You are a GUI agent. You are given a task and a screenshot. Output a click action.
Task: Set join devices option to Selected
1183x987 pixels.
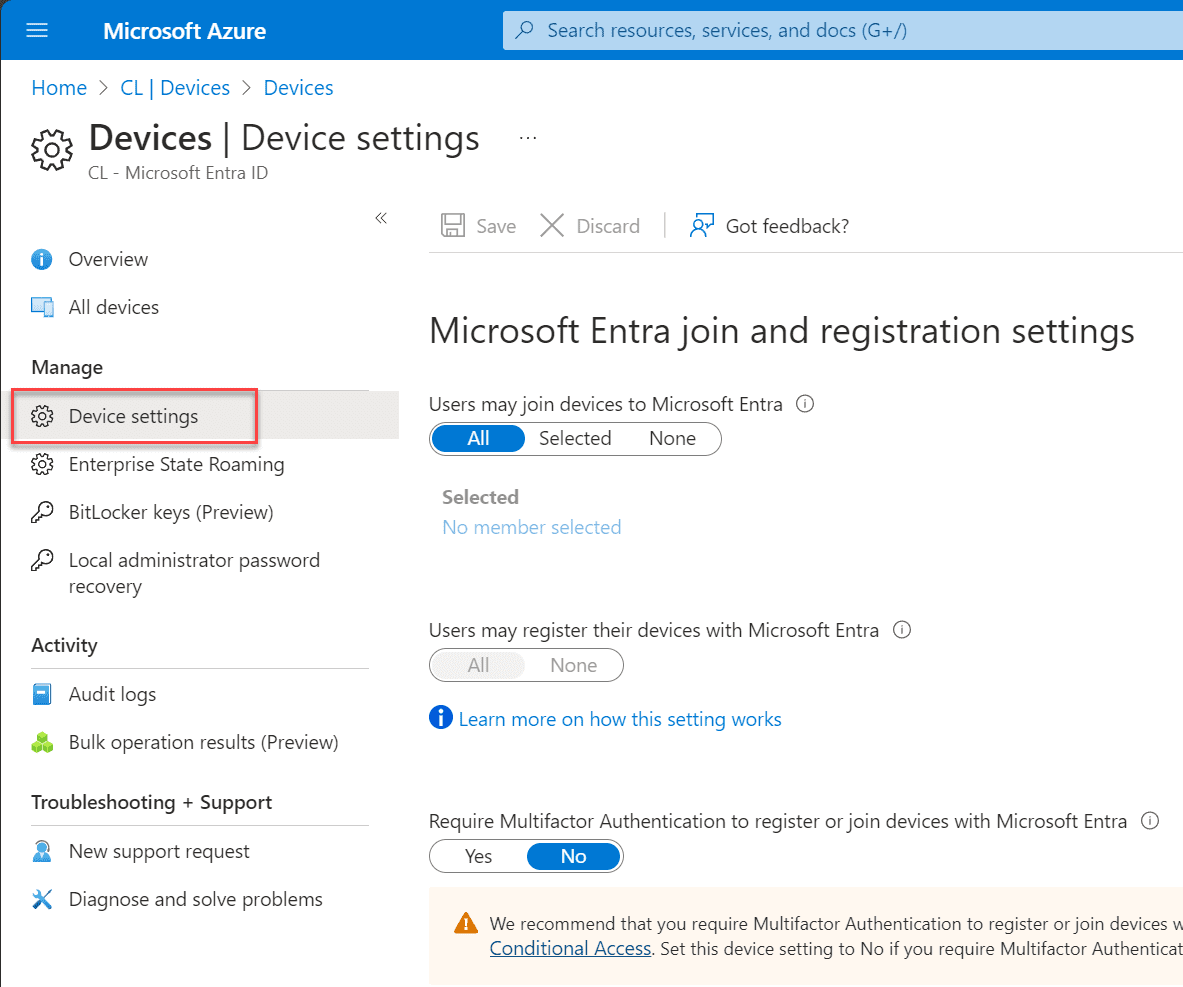pos(575,438)
